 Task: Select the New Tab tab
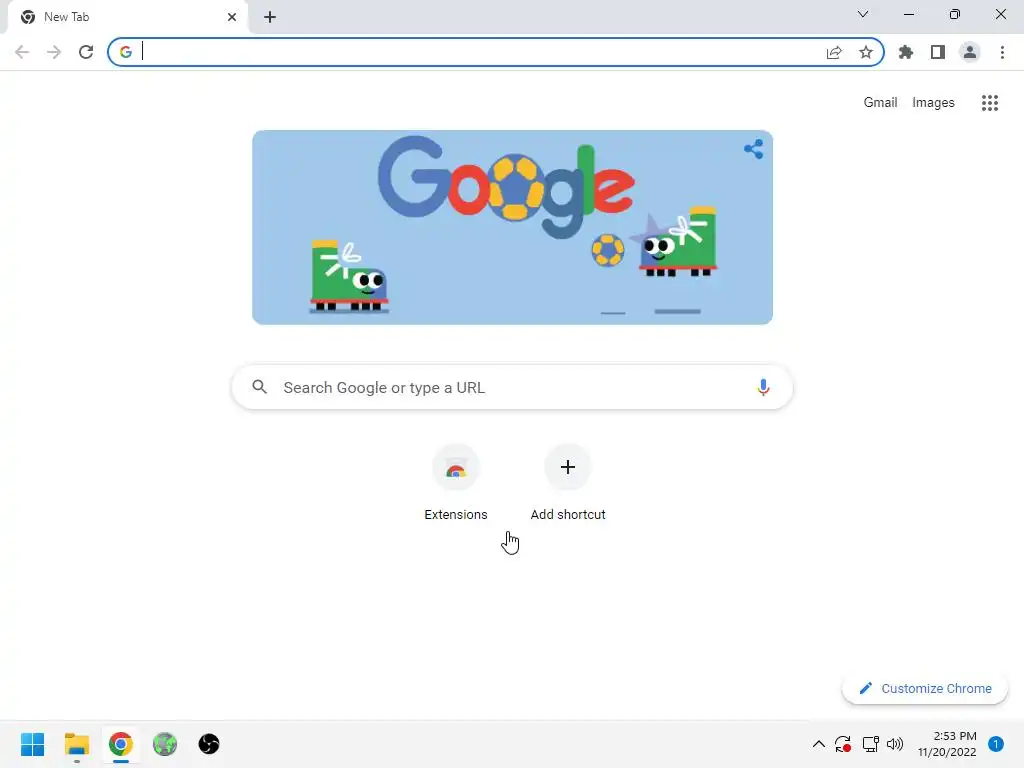coord(127,17)
